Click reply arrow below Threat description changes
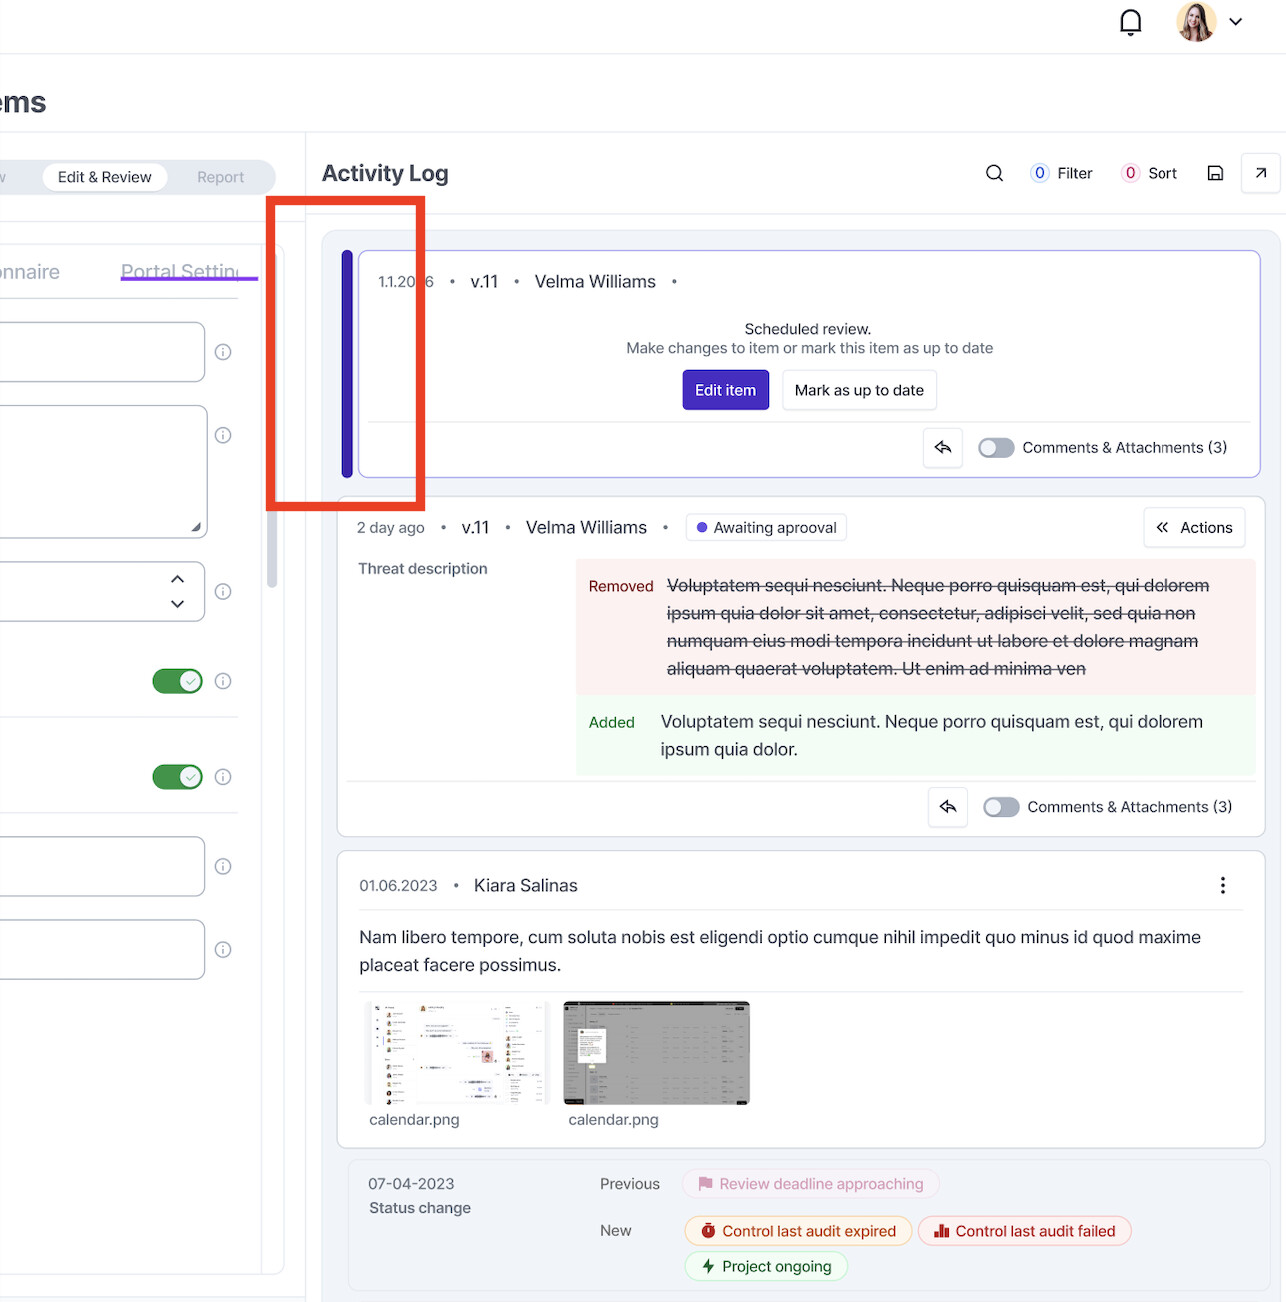The image size is (1286, 1302). pos(947,807)
